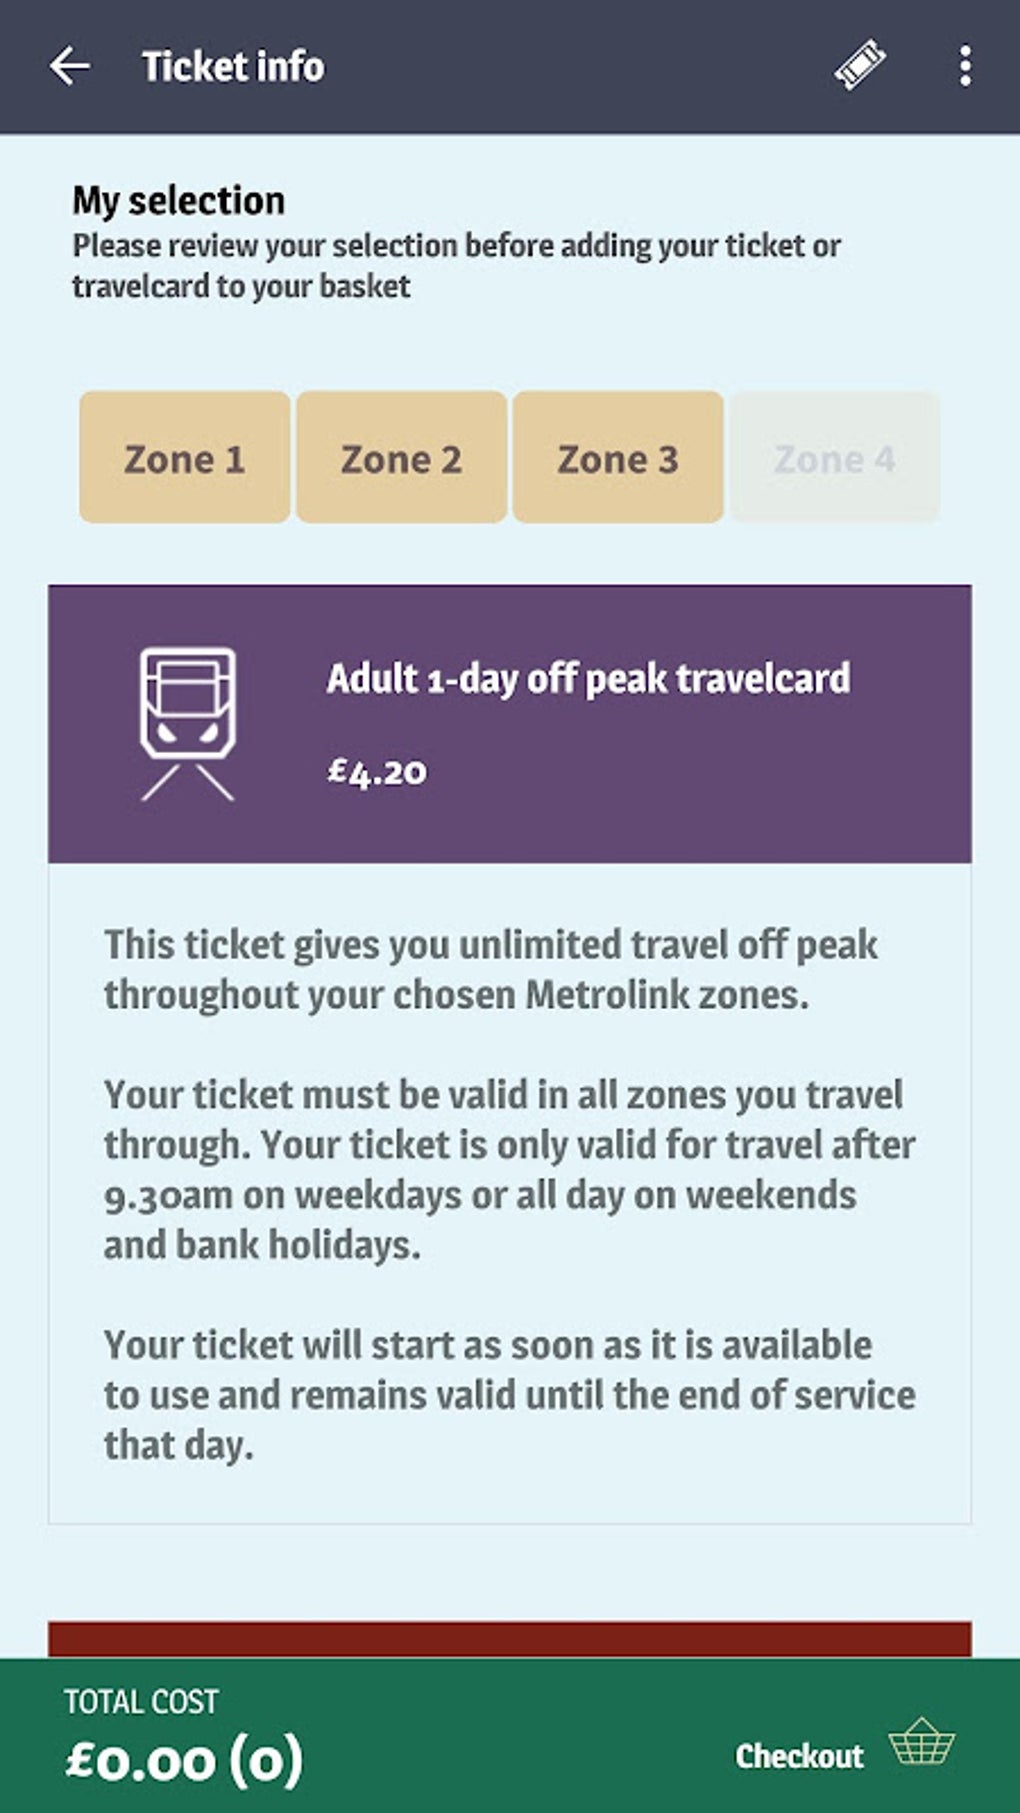This screenshot has height=1813, width=1020.
Task: Tap the Ticket info header title
Action: click(x=233, y=67)
